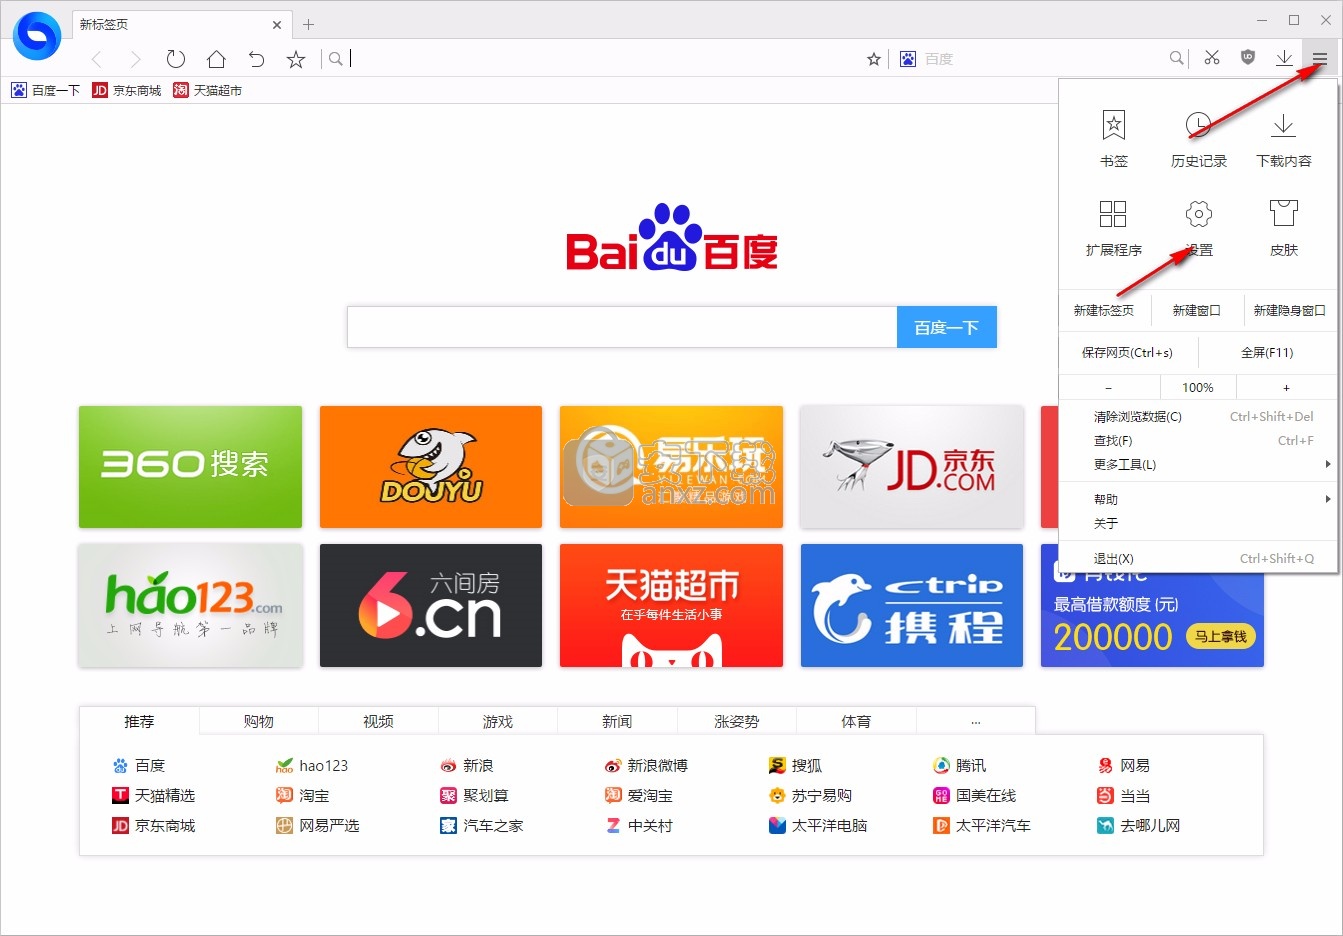Choose 保存网页(Ctrl+s) in menu
Image resolution: width=1343 pixels, height=936 pixels.
pyautogui.click(x=1127, y=352)
